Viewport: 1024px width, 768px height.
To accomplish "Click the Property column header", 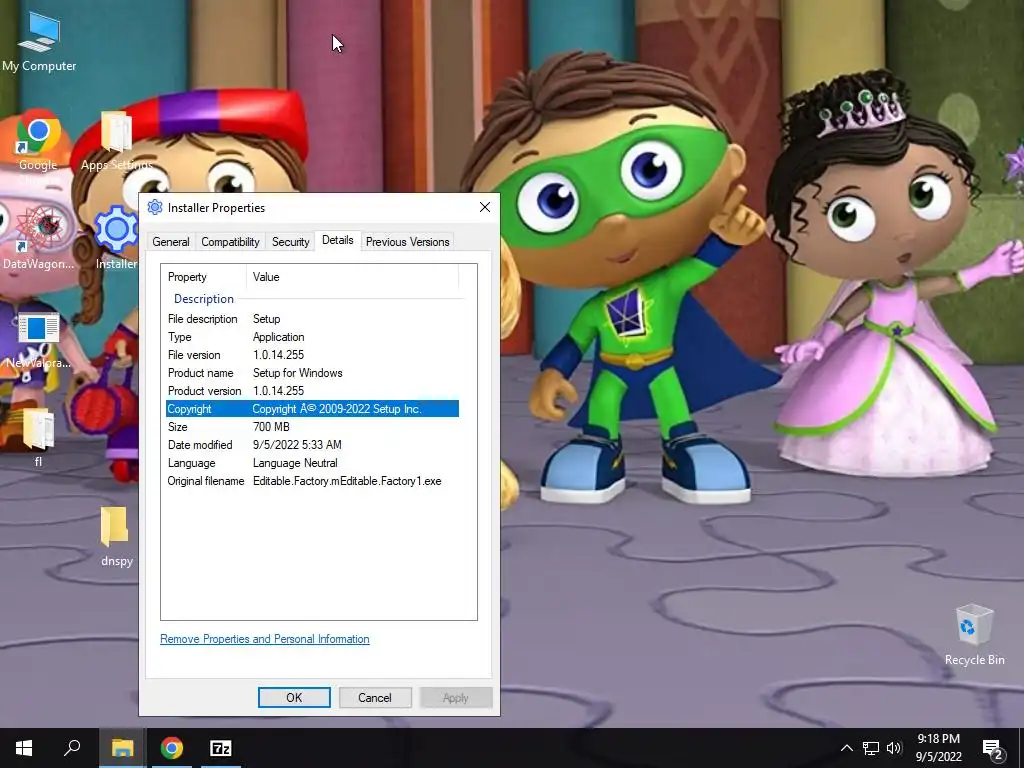I will (204, 277).
